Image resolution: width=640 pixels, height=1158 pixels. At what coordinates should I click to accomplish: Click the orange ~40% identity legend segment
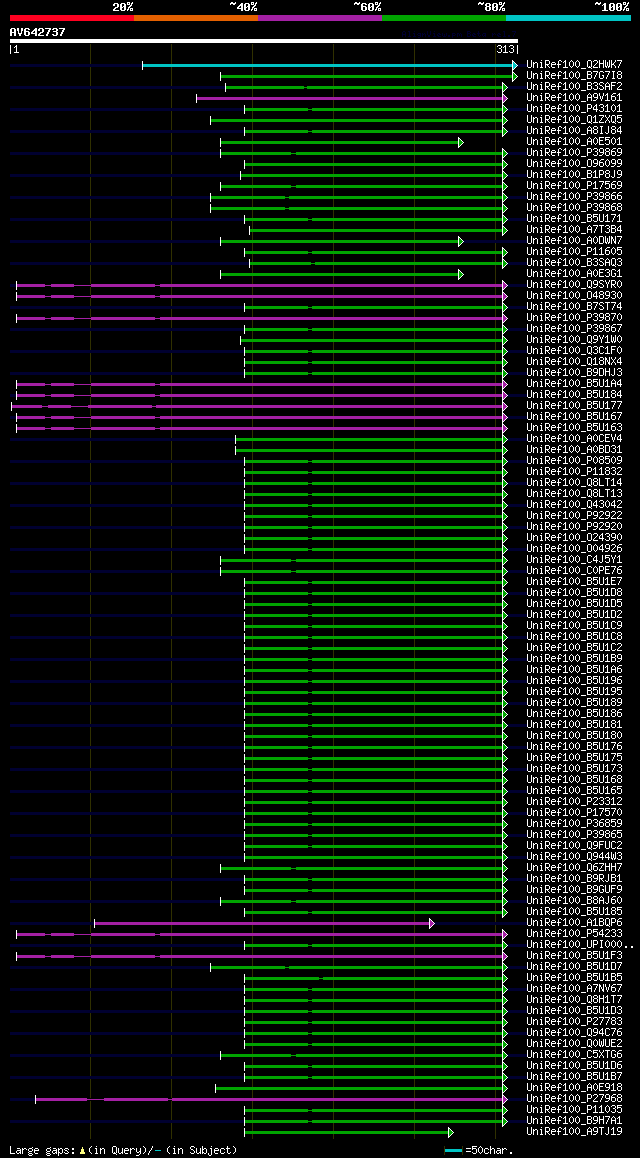click(x=196, y=18)
